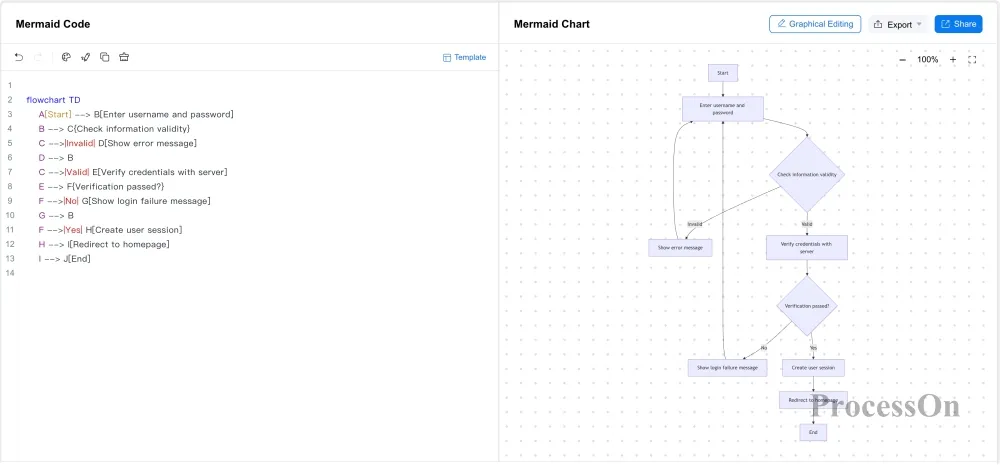Click code line 'I --> J[End]'
Screen dimensions: 1000x465
point(64,259)
